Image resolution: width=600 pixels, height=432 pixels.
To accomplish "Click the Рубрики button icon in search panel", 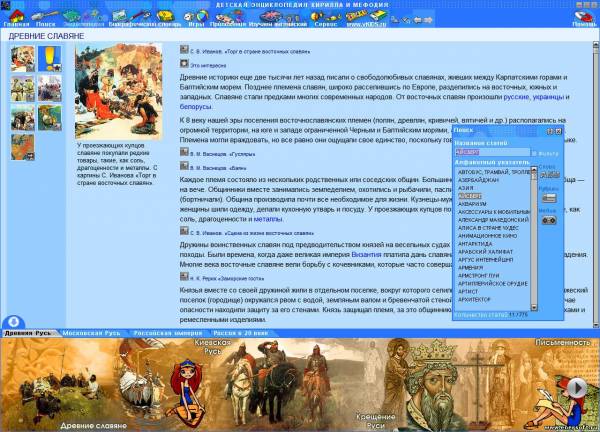I will (549, 198).
